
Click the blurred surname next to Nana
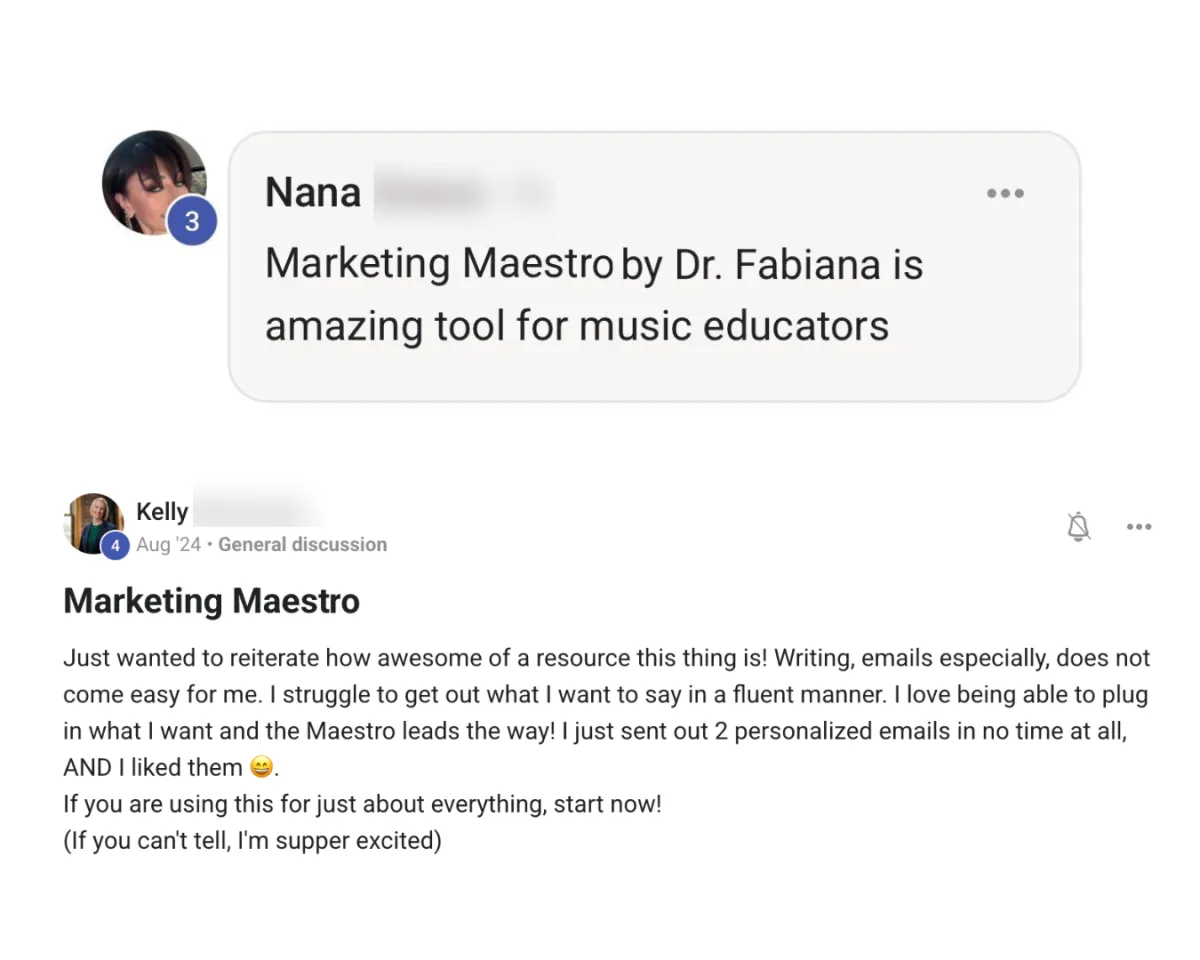462,192
